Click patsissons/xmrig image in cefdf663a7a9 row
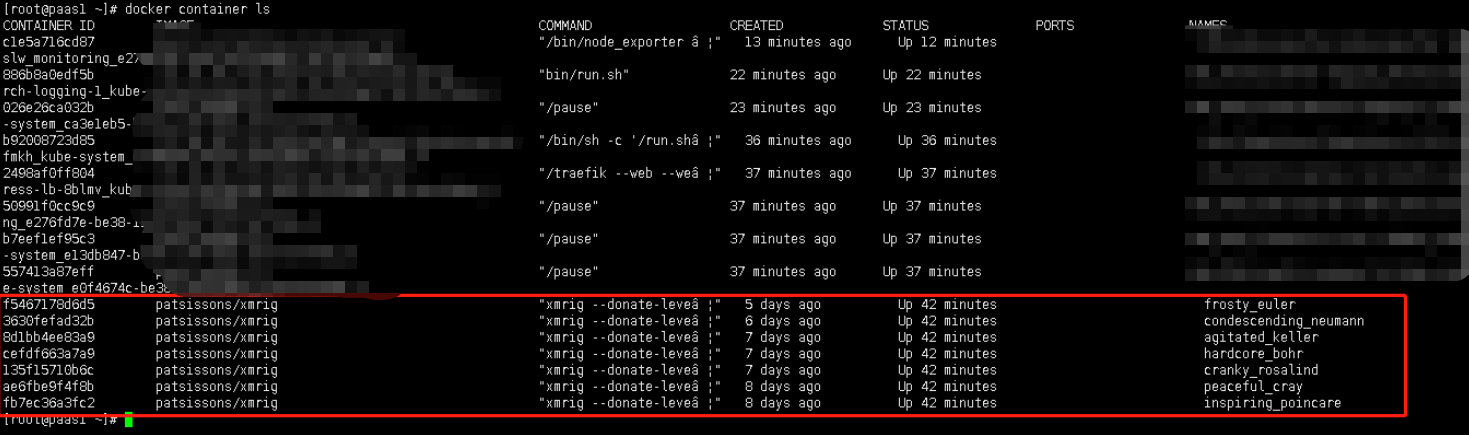The image size is (1469, 435). tap(217, 354)
